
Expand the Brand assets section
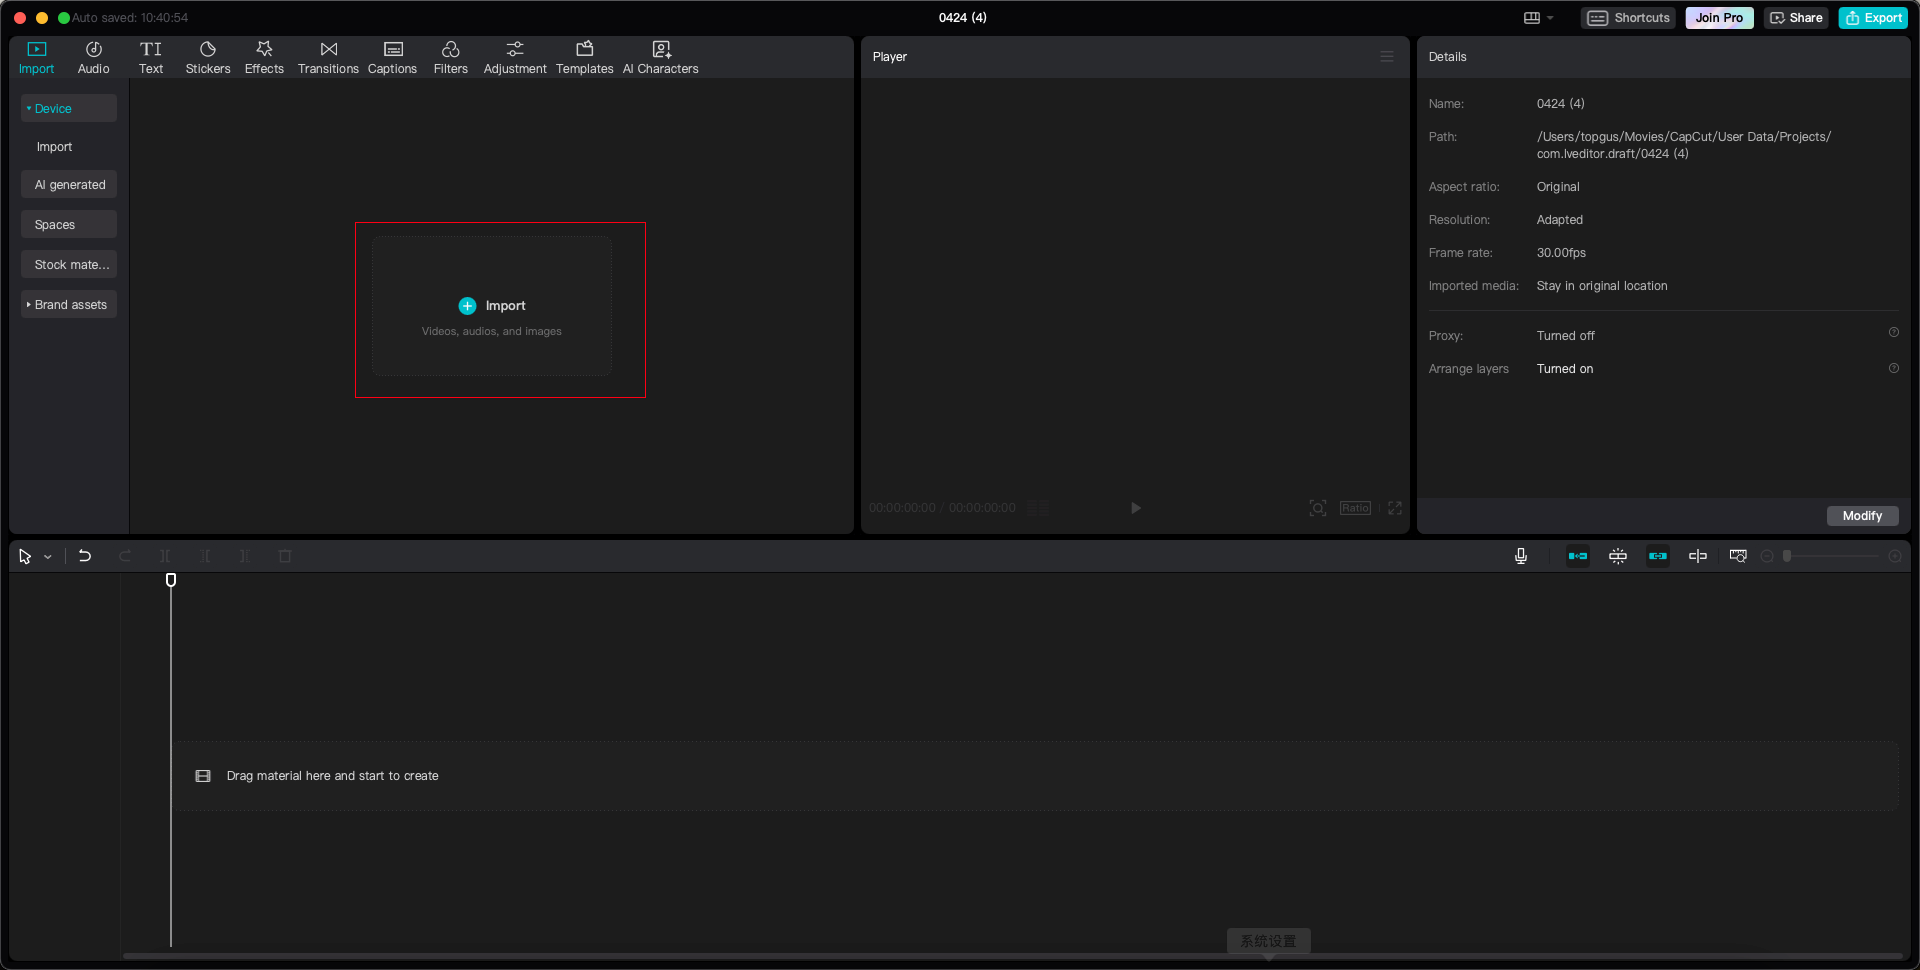pos(69,304)
